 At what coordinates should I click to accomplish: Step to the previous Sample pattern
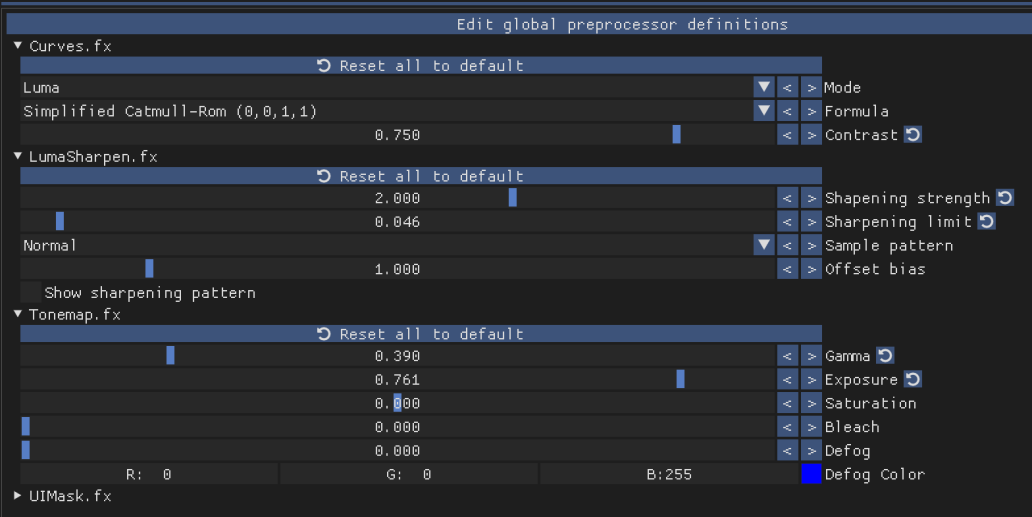(787, 245)
